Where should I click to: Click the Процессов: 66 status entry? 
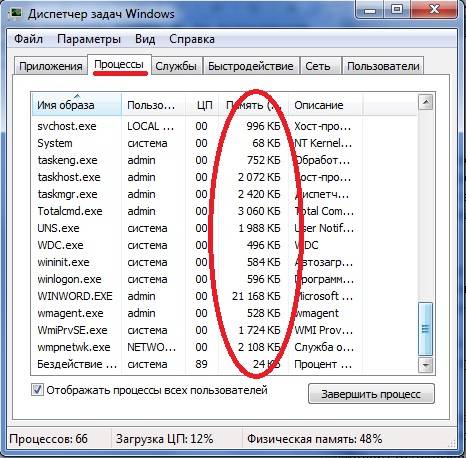click(49, 439)
